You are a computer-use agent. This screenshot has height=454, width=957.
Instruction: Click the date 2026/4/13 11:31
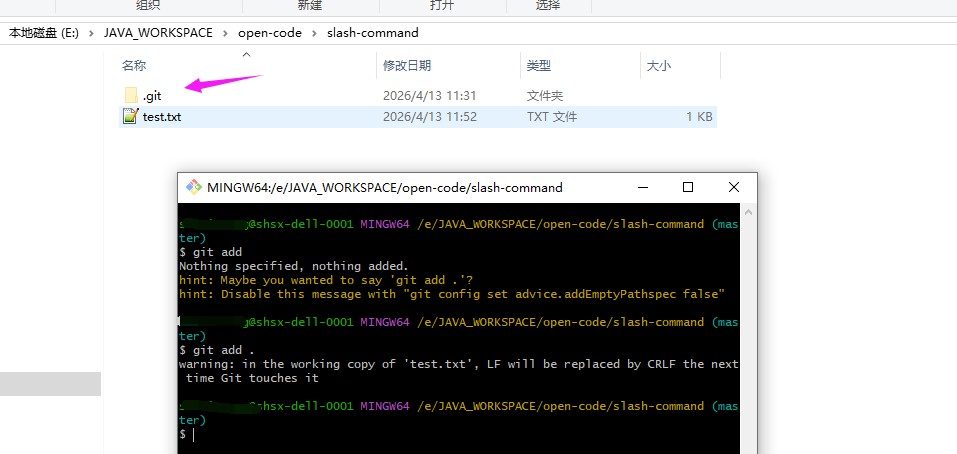coord(430,96)
